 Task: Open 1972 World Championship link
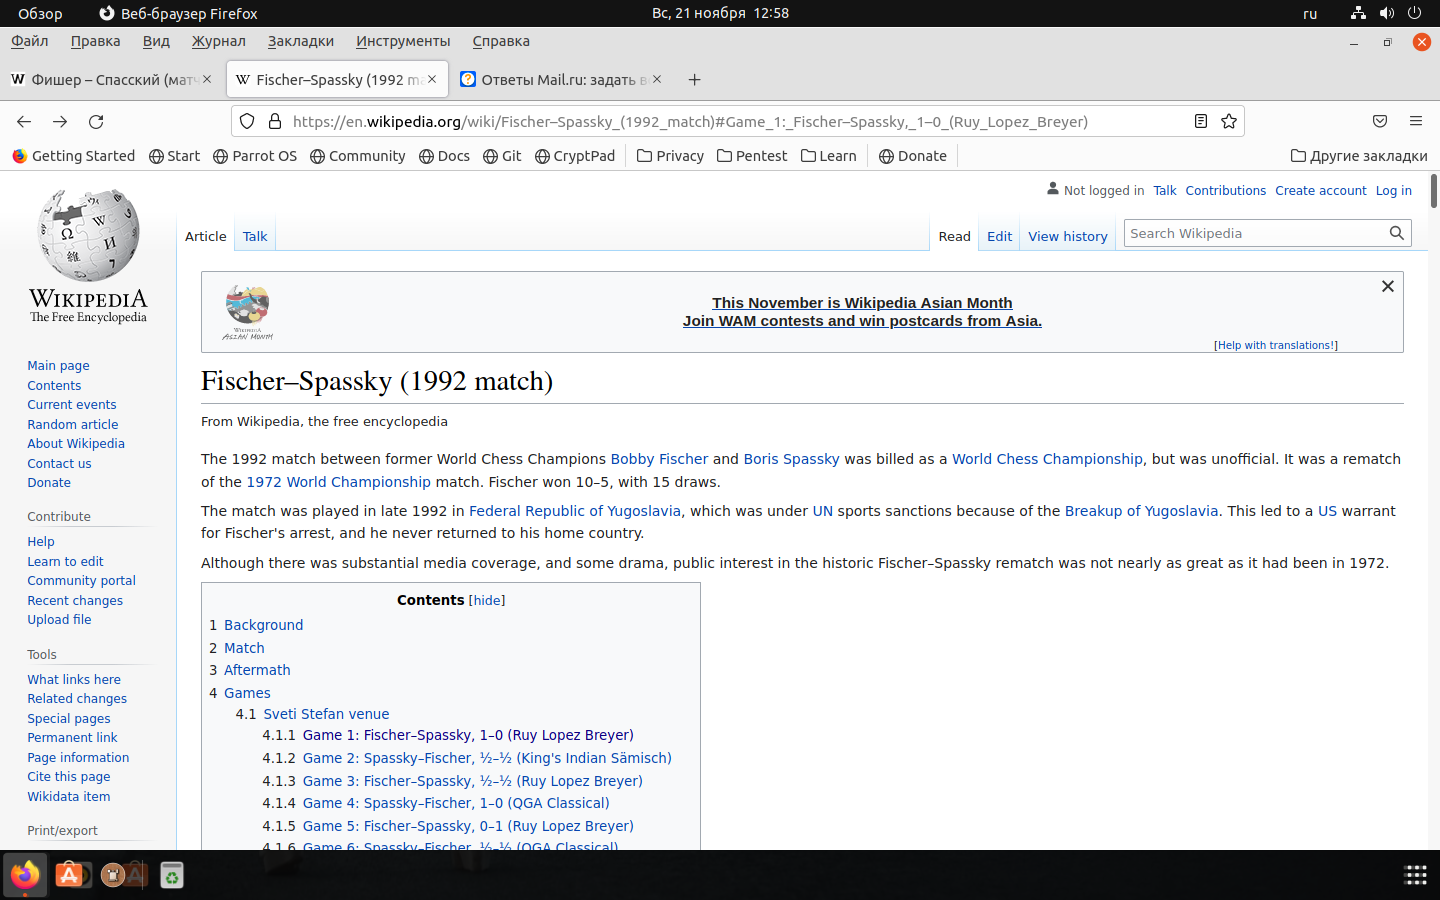click(339, 482)
